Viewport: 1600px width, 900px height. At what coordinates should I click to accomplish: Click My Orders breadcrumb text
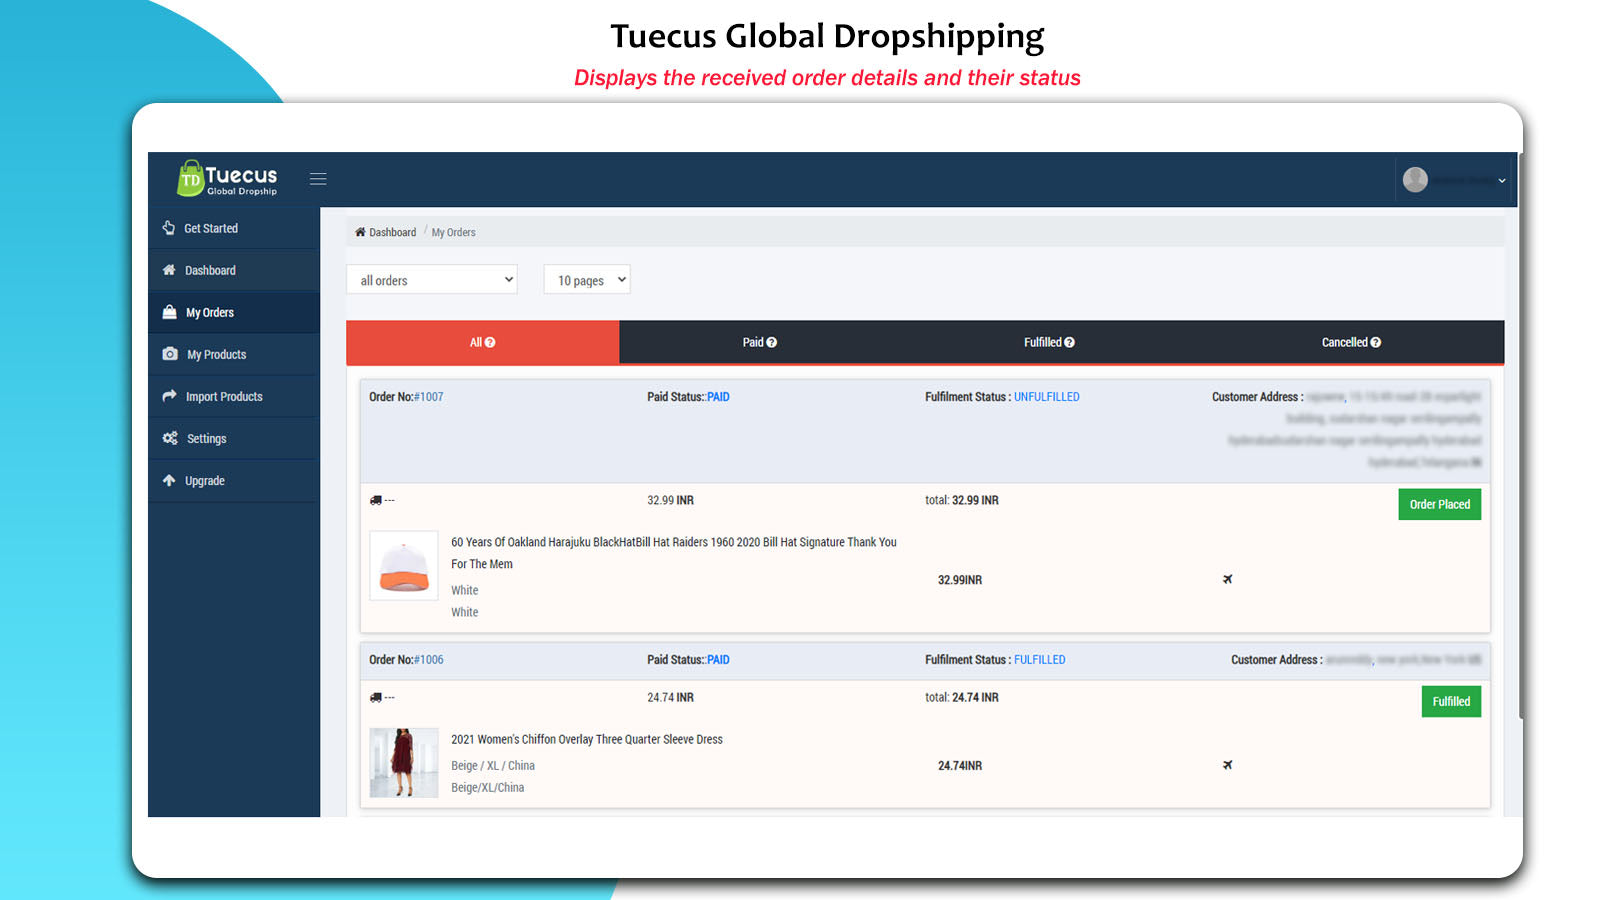(453, 232)
